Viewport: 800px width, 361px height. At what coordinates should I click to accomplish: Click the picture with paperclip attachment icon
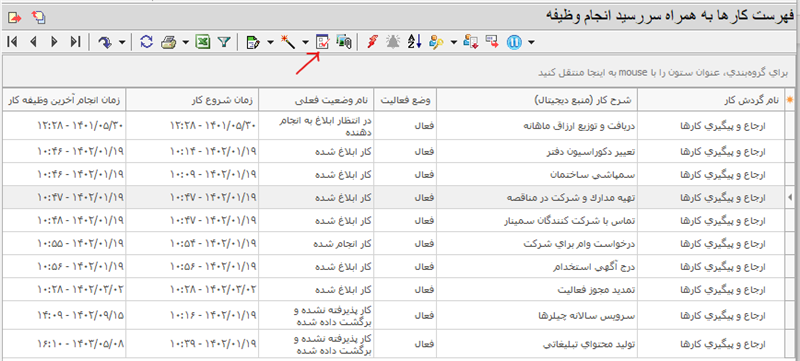pos(344,42)
